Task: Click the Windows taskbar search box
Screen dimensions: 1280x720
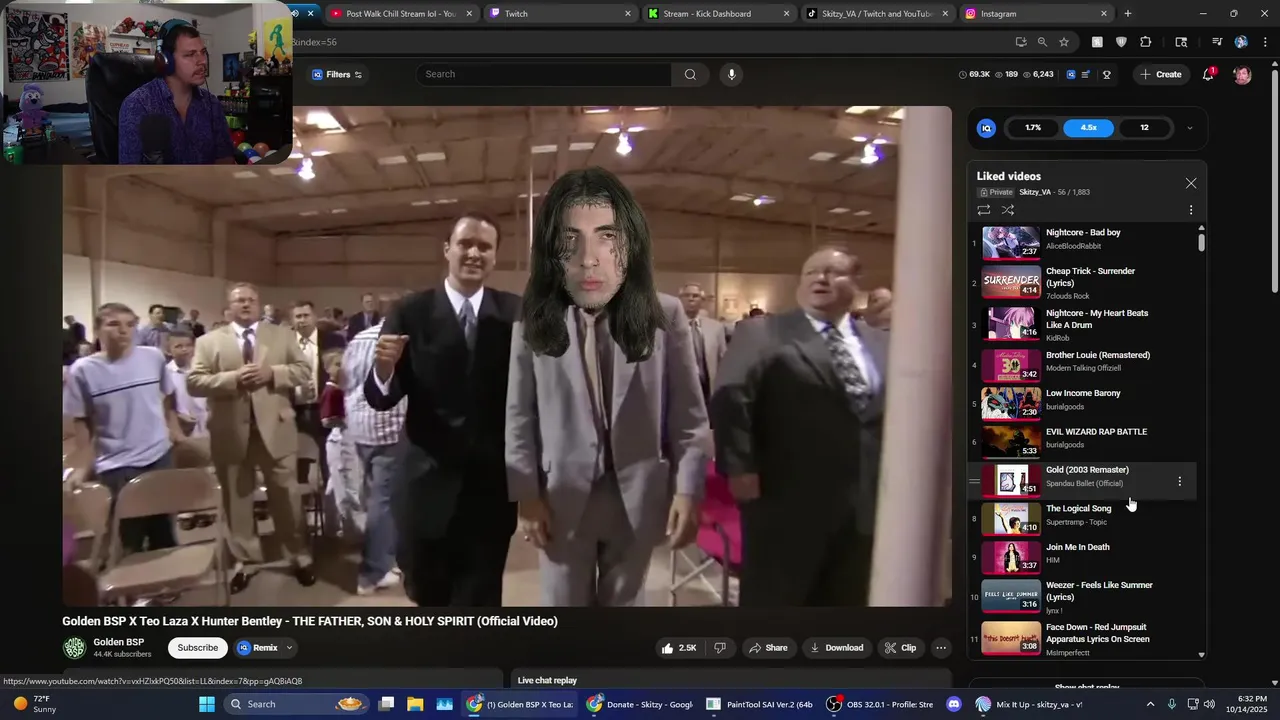Action: click(295, 704)
